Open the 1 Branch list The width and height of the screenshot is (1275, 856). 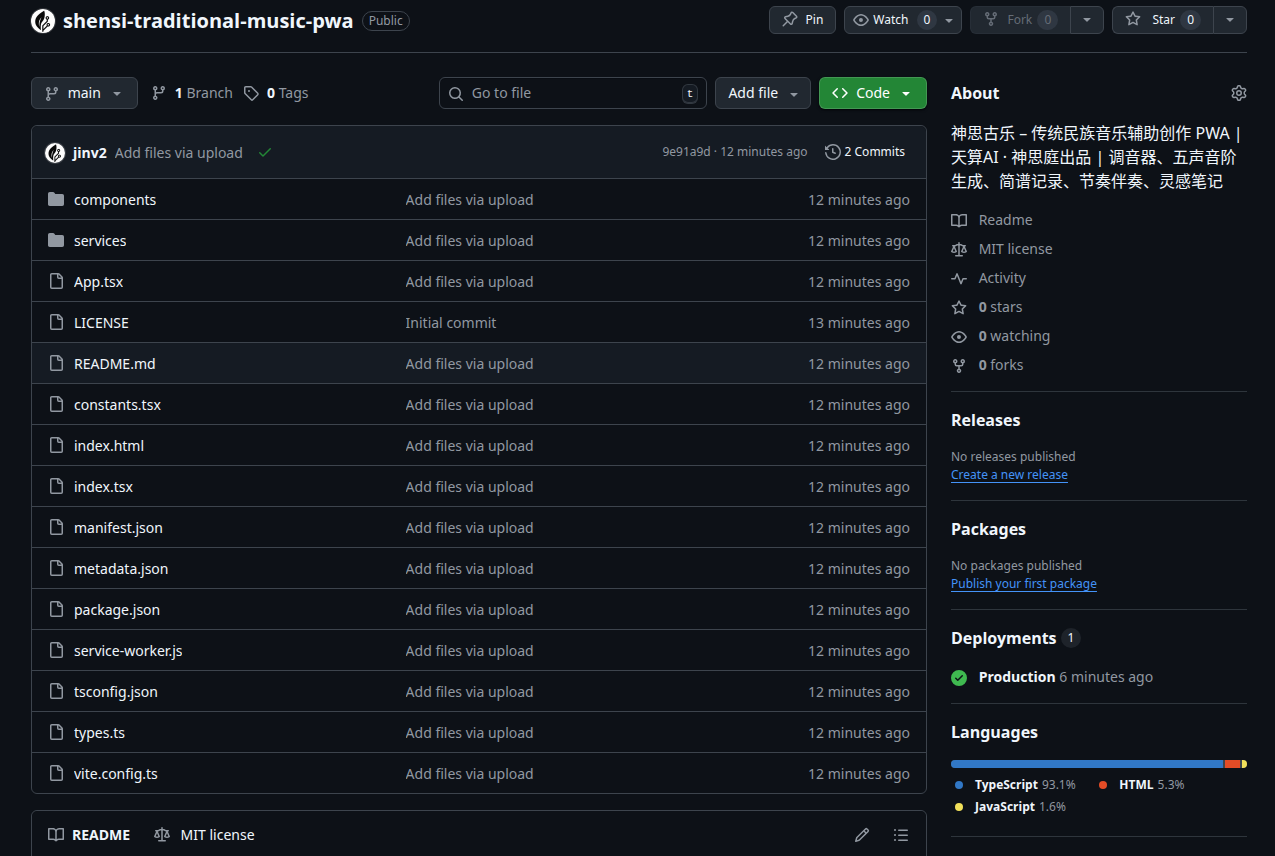tap(192, 93)
